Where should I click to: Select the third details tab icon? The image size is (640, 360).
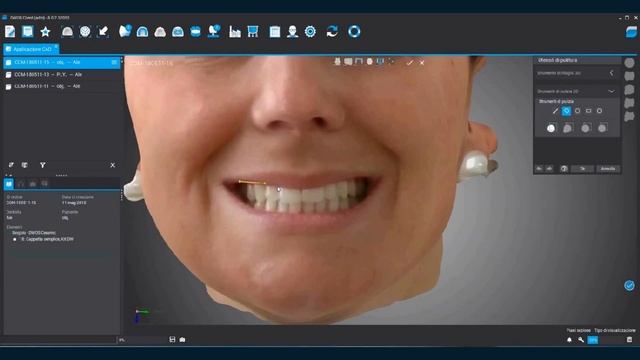[x=33, y=184]
